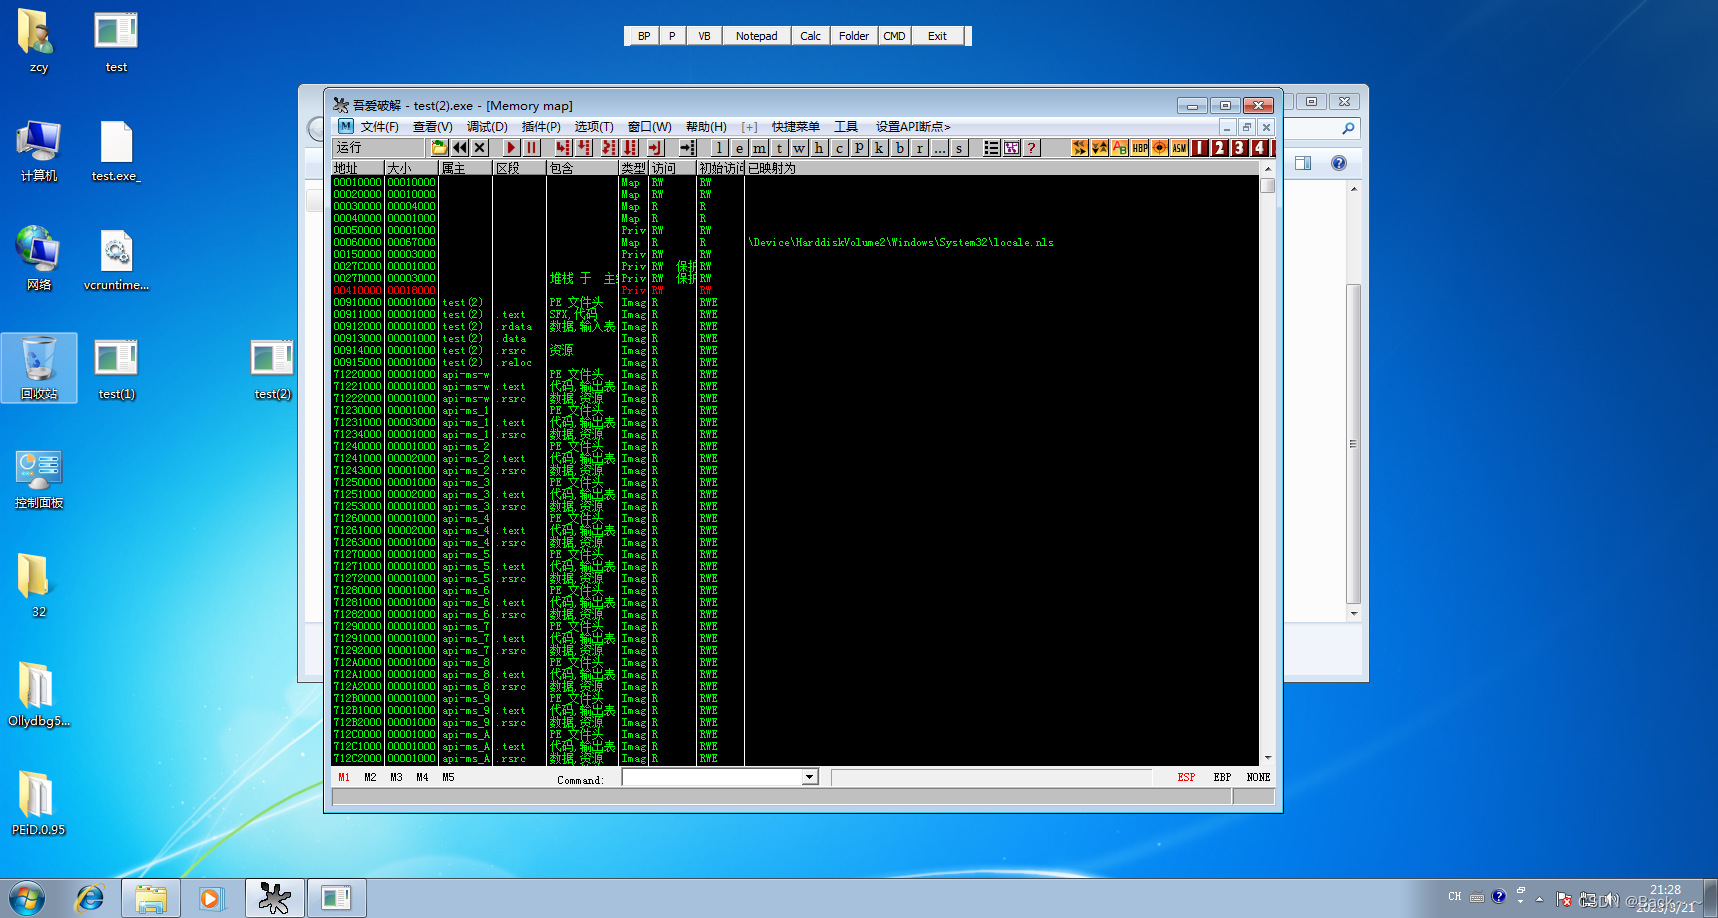Click the locale.nls mapped path text
1718x918 pixels.
click(901, 242)
